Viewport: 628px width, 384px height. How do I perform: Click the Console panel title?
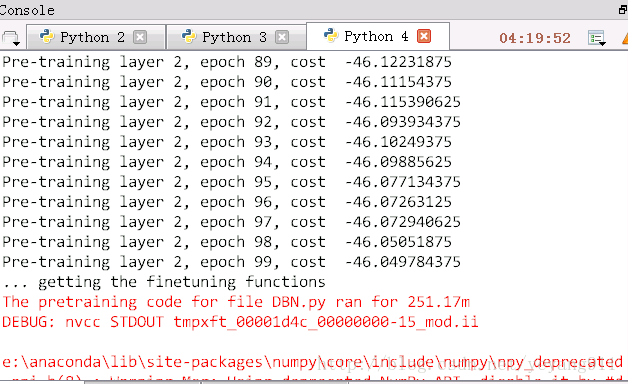click(x=27, y=10)
